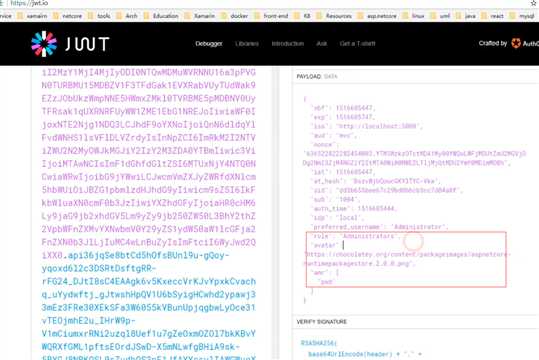The image size is (539, 360).
Task: Click the token line starting "vTEOjmhE2u_IHrW9p-"
Action: pyautogui.click(x=89, y=320)
